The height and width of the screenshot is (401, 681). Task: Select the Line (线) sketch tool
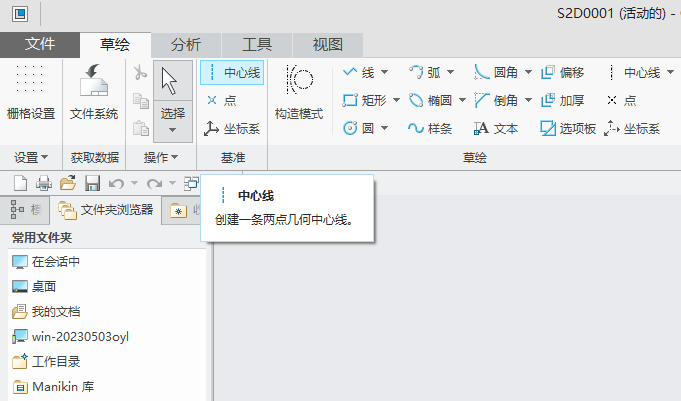(x=359, y=73)
